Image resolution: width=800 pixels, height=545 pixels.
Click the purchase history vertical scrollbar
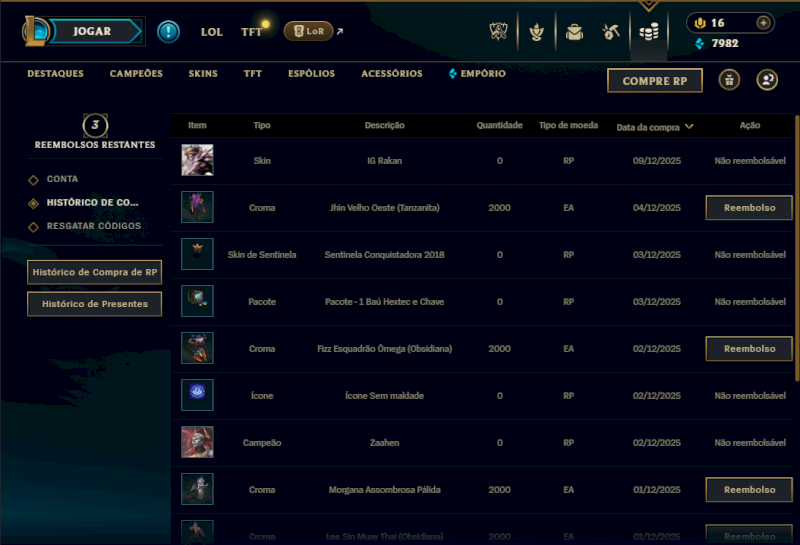point(797,248)
